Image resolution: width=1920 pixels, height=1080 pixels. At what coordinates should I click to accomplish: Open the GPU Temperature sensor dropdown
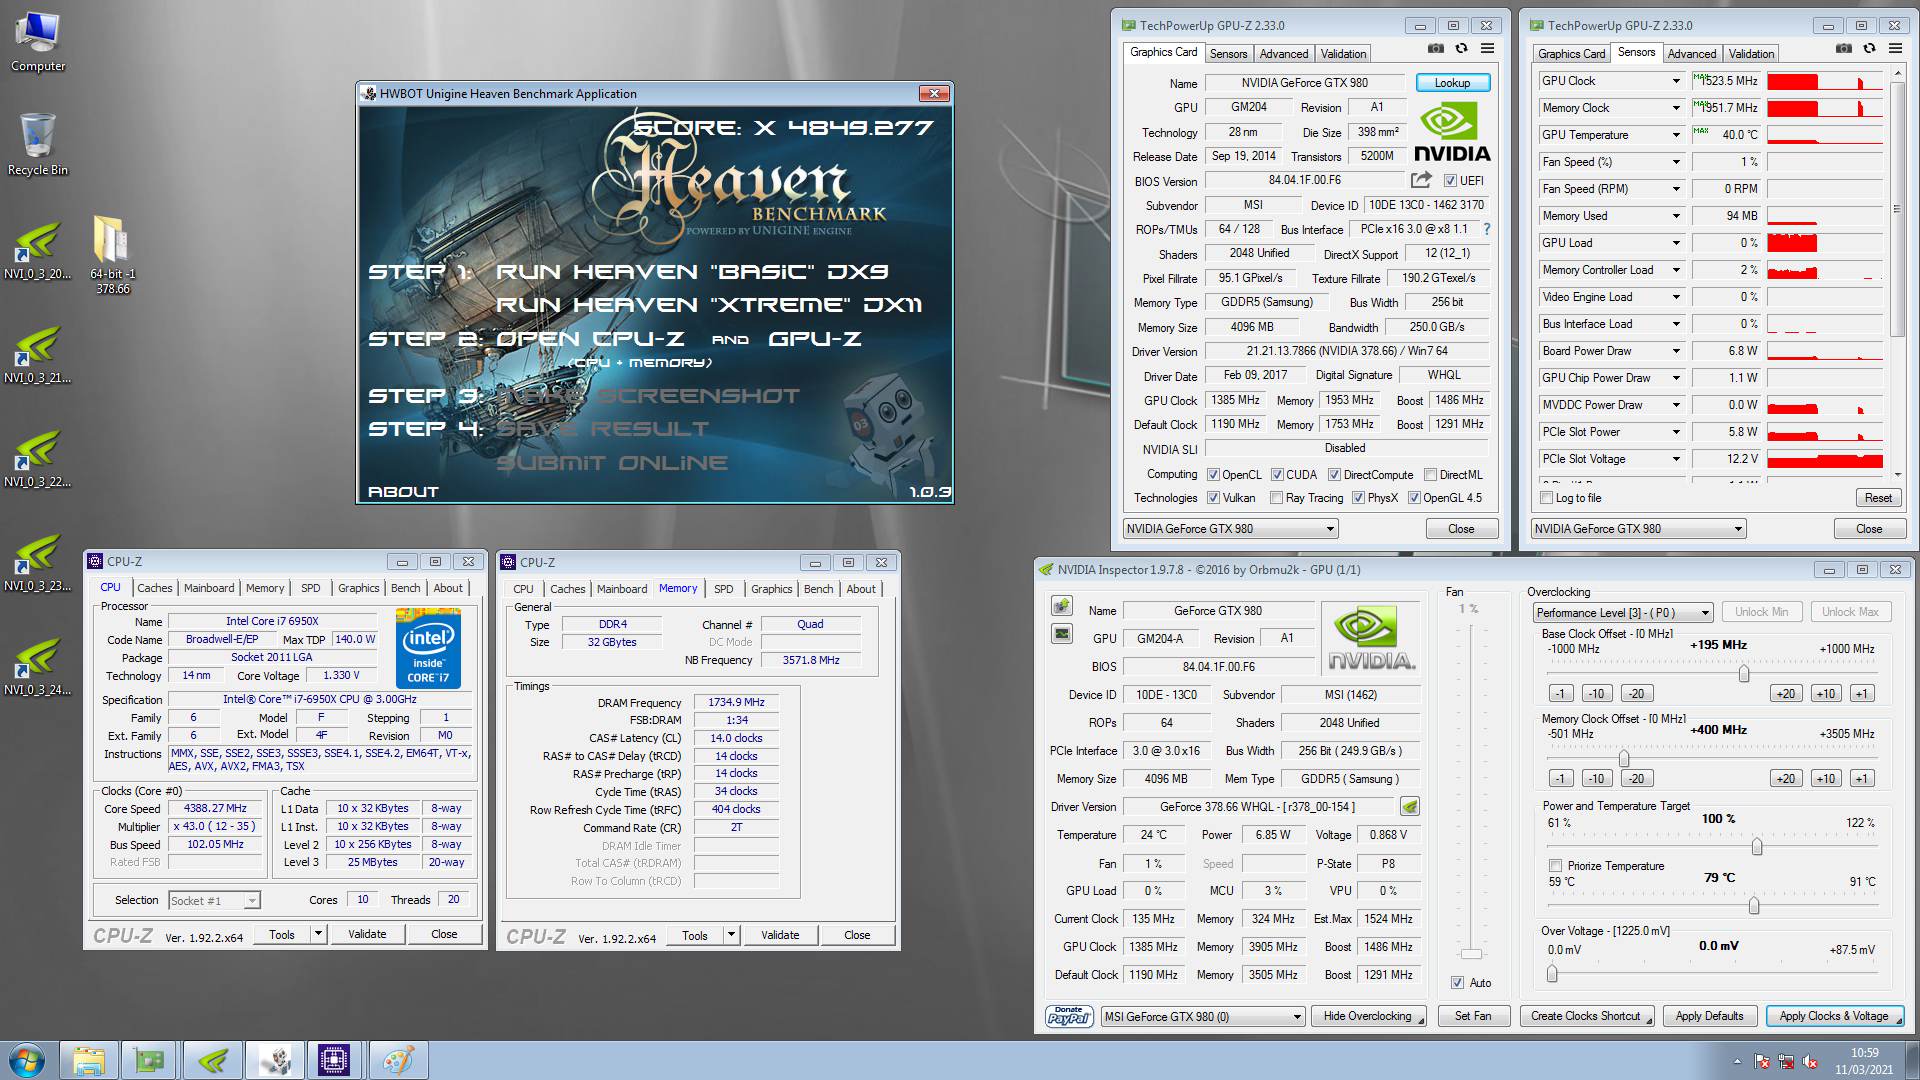[1676, 135]
